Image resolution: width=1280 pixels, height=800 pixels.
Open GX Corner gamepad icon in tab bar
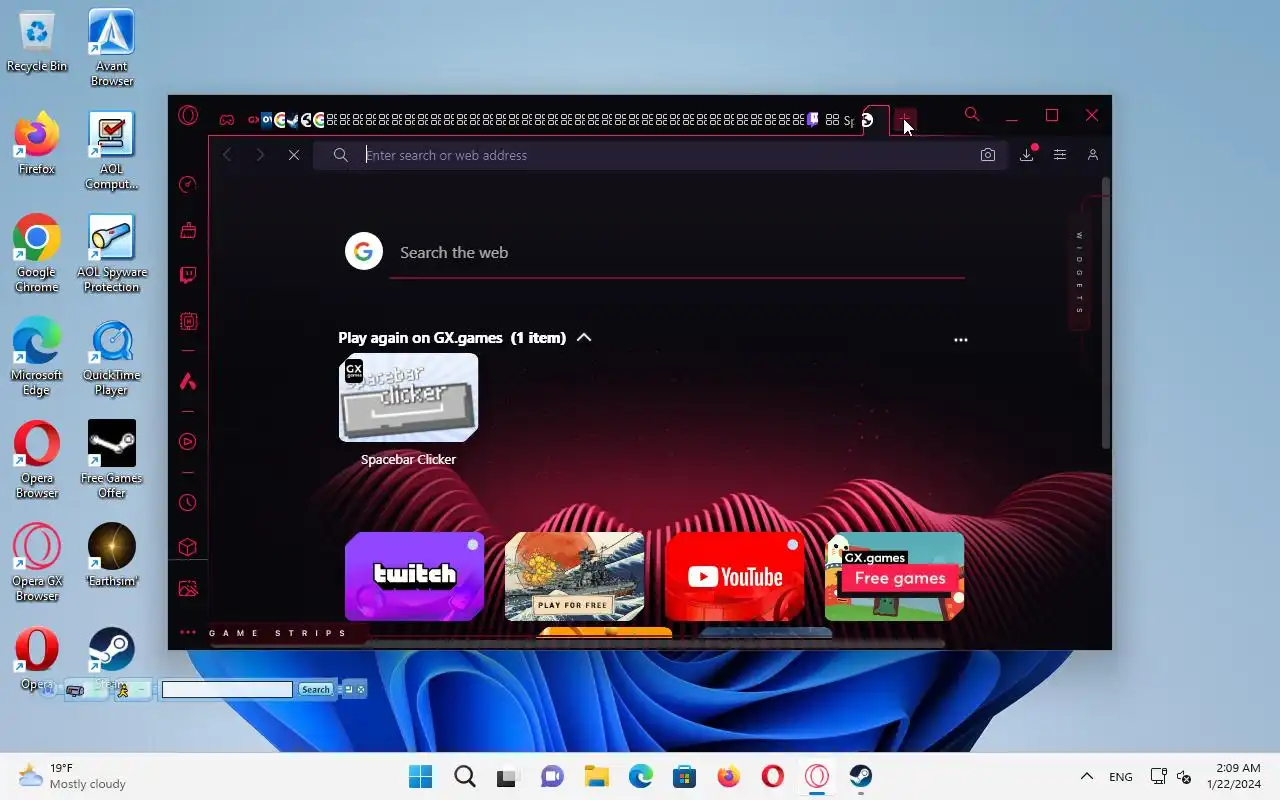click(227, 120)
